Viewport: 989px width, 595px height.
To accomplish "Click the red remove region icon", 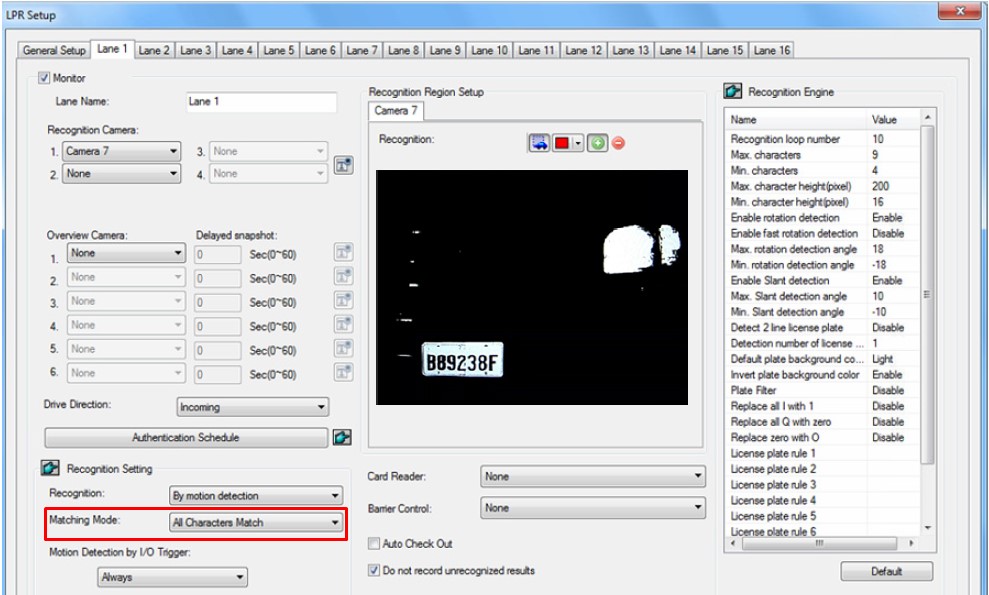I will (x=618, y=143).
